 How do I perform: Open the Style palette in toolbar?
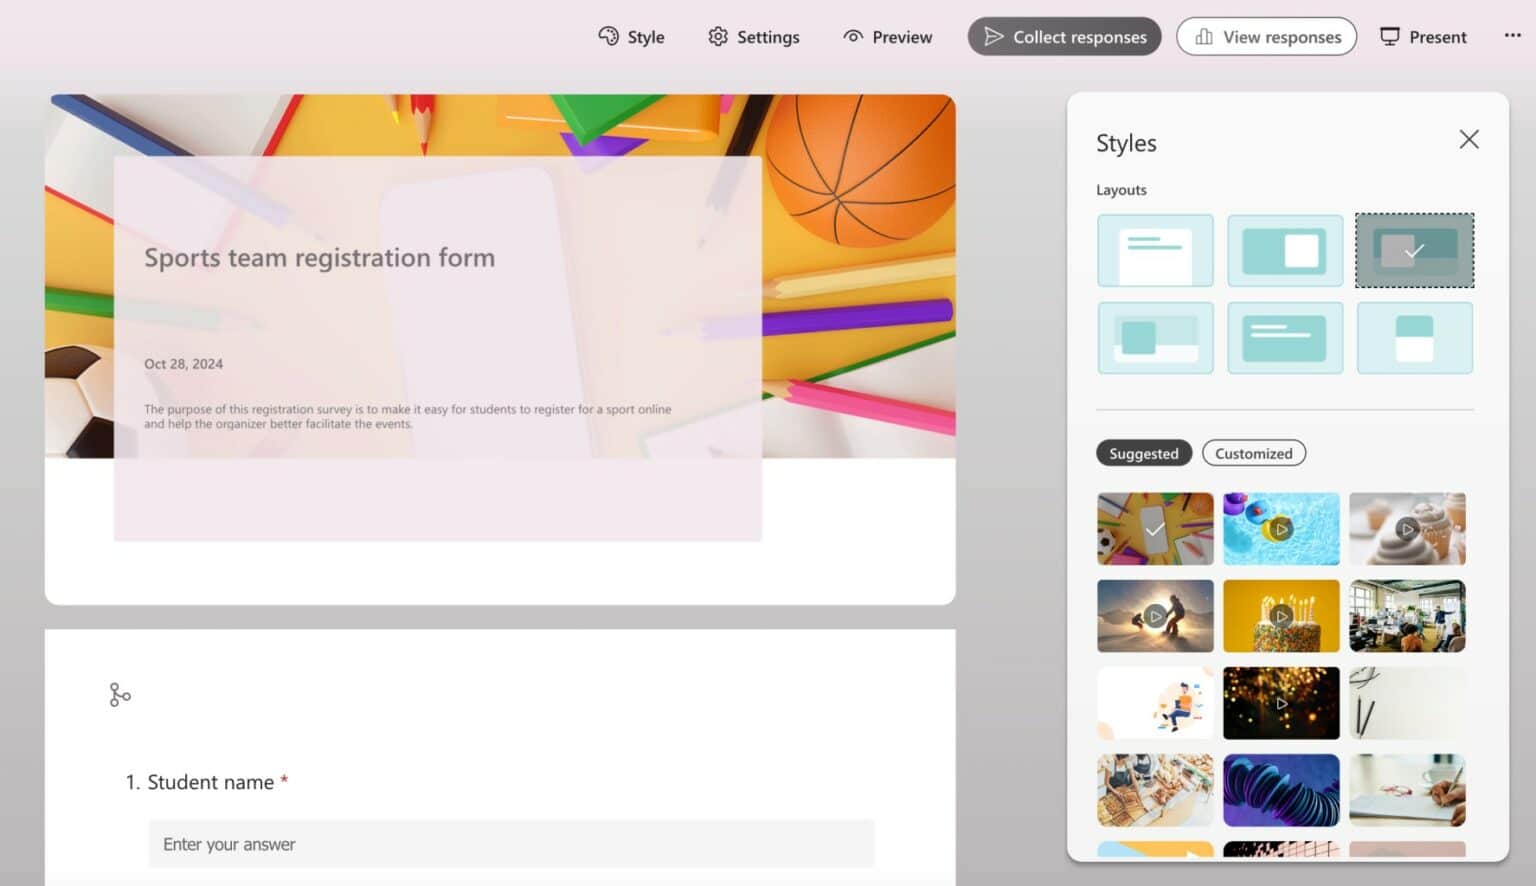[631, 37]
